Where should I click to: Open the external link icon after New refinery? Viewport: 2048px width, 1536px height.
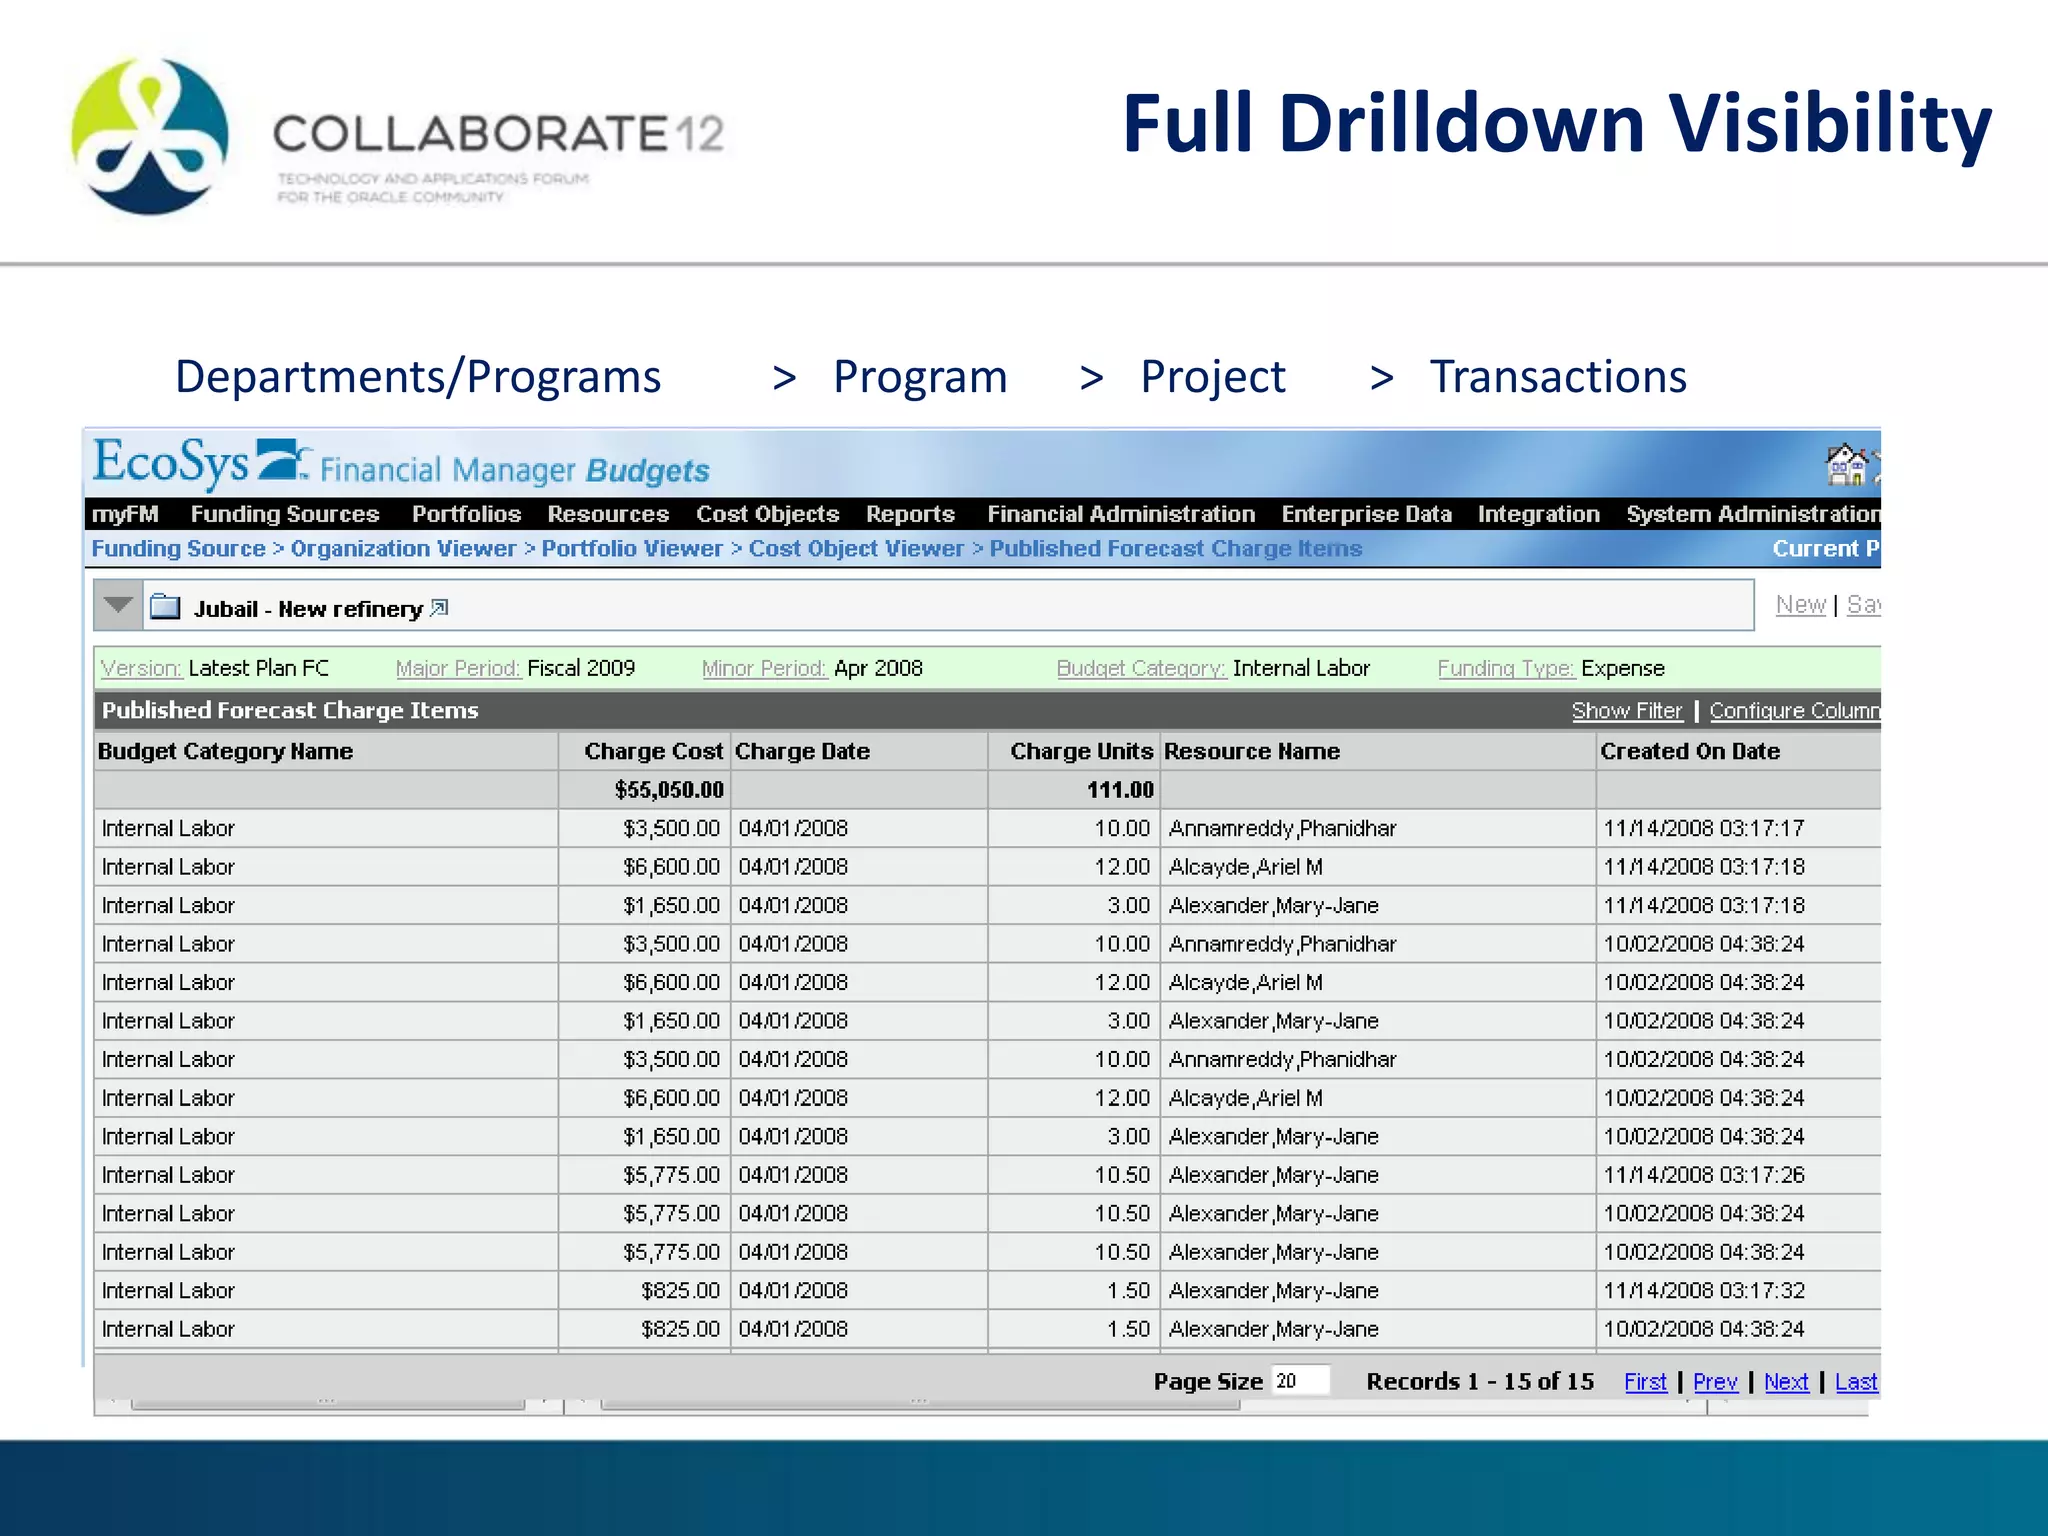(439, 608)
